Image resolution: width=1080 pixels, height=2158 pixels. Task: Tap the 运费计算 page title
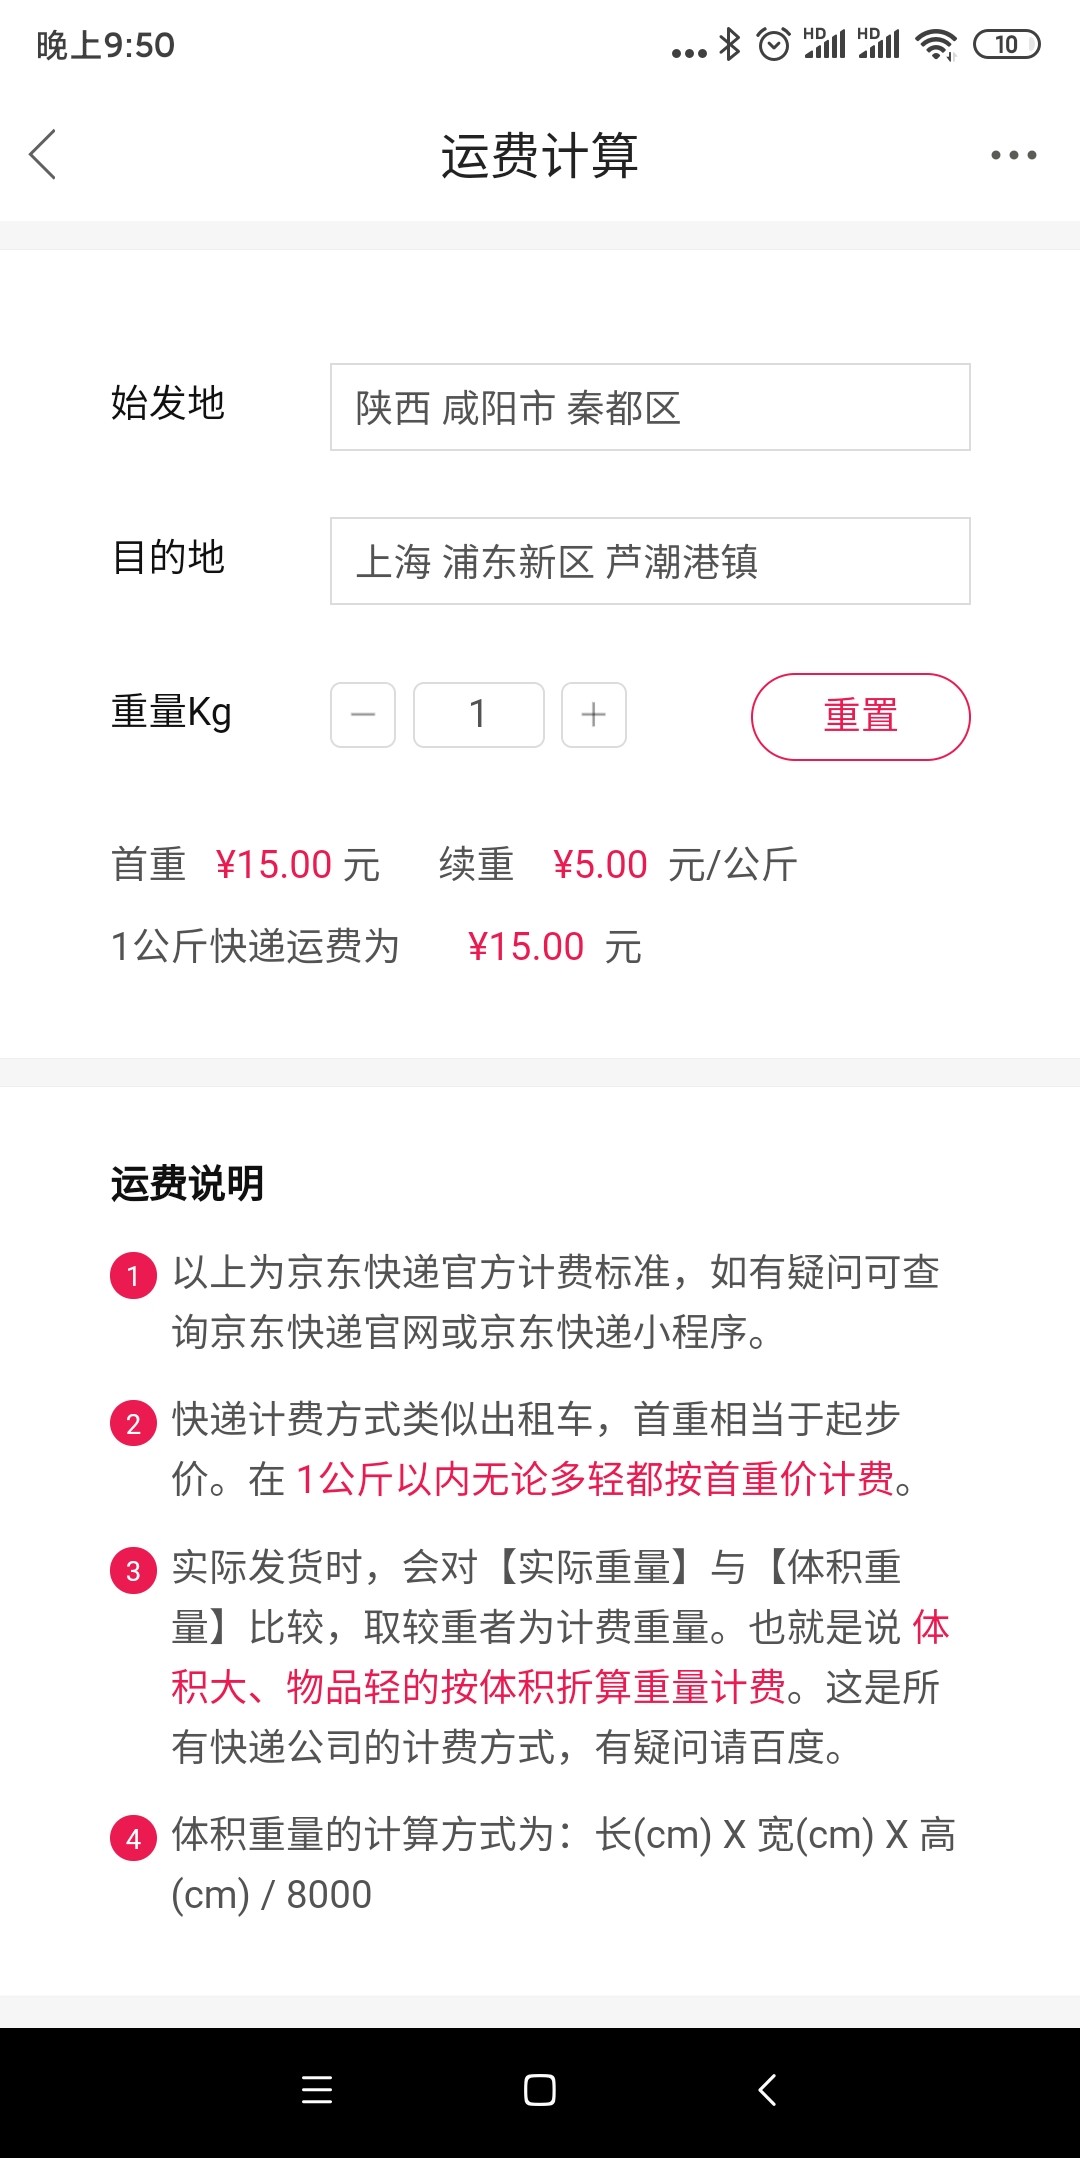click(540, 156)
